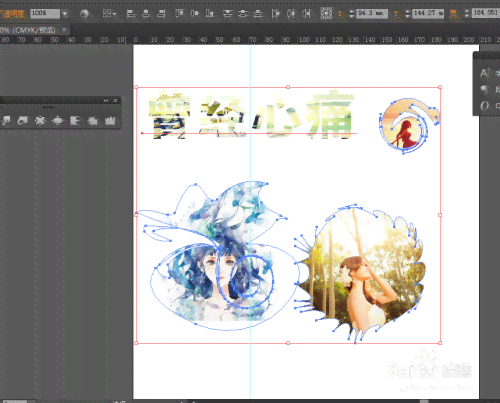Edit the X position field 94.3 mm
This screenshot has width=500, height=403.
(372, 14)
